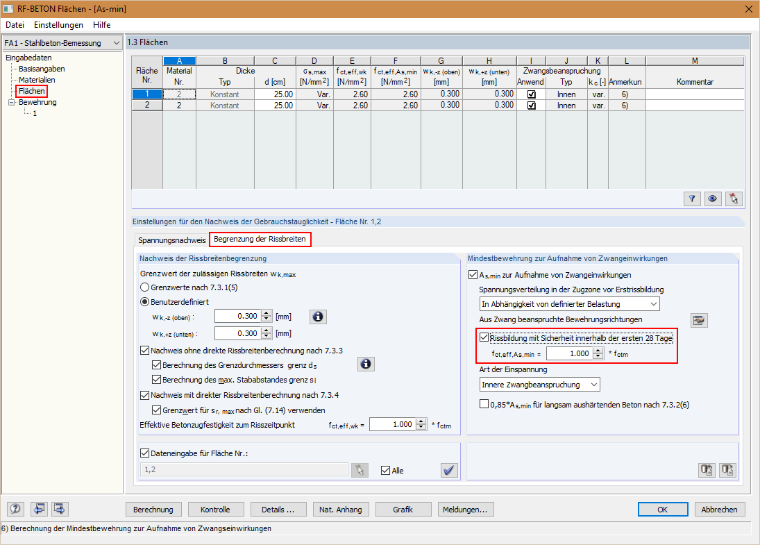This screenshot has height=545, width=760.
Task: Click the fct,eff,As,min 1.000 input field
Action: (x=570, y=353)
